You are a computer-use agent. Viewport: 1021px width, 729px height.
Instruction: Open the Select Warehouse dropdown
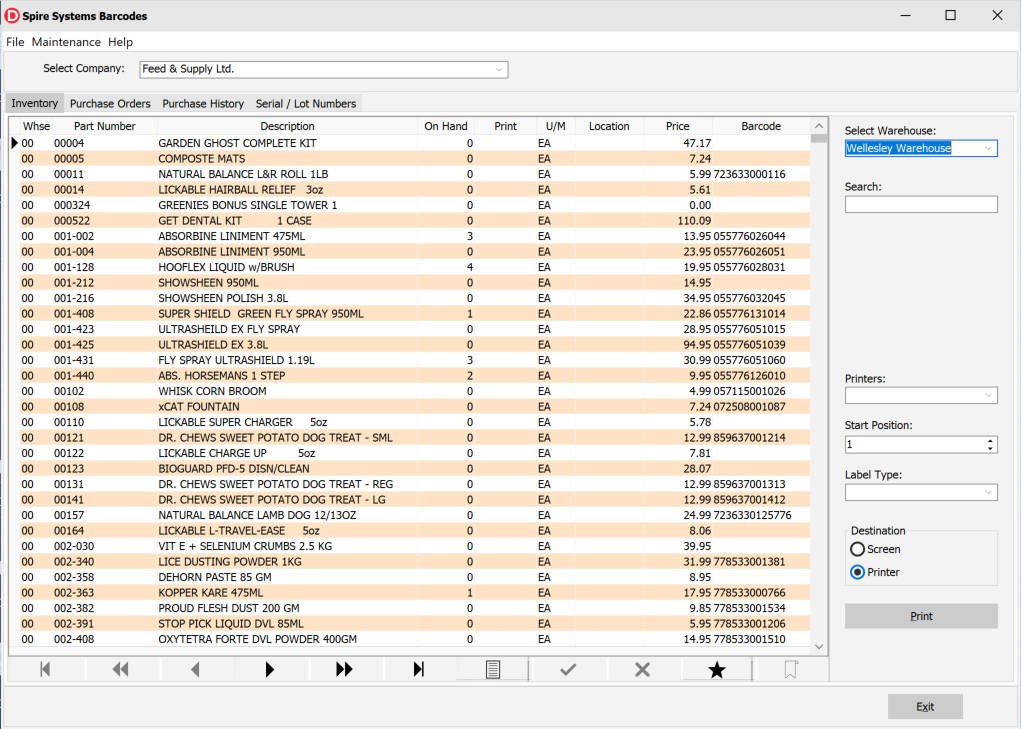(x=988, y=148)
